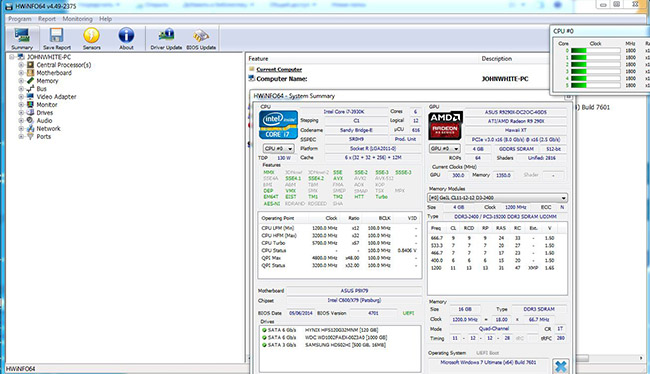Open the Program menu
650x374 pixels.
pyautogui.click(x=19, y=19)
